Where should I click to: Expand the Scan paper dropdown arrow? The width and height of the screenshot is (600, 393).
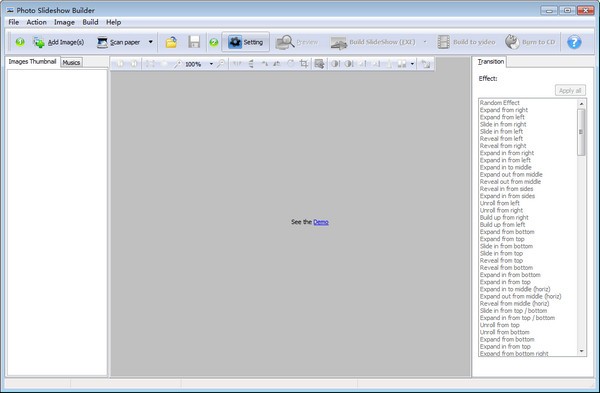150,42
